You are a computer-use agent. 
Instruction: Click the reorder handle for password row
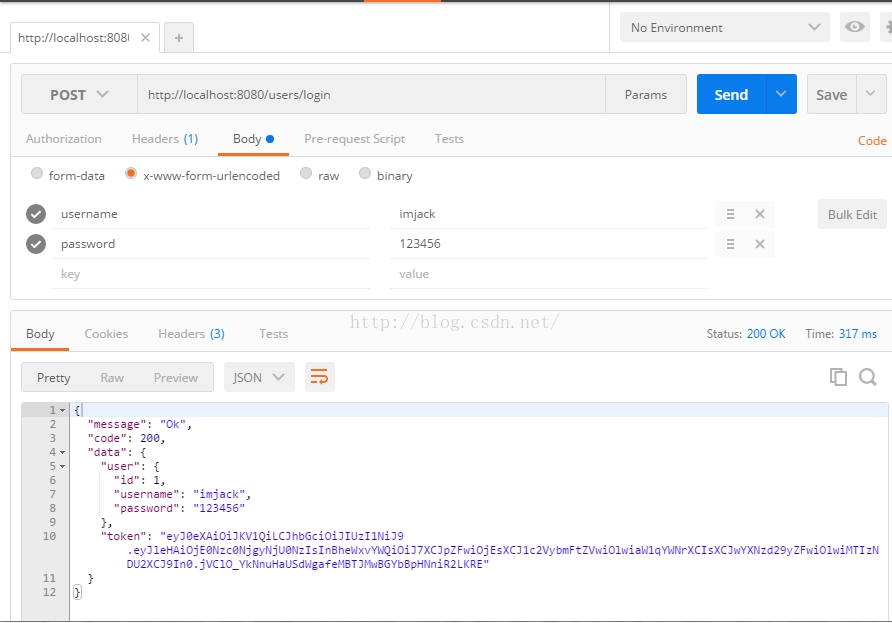pyautogui.click(x=730, y=244)
